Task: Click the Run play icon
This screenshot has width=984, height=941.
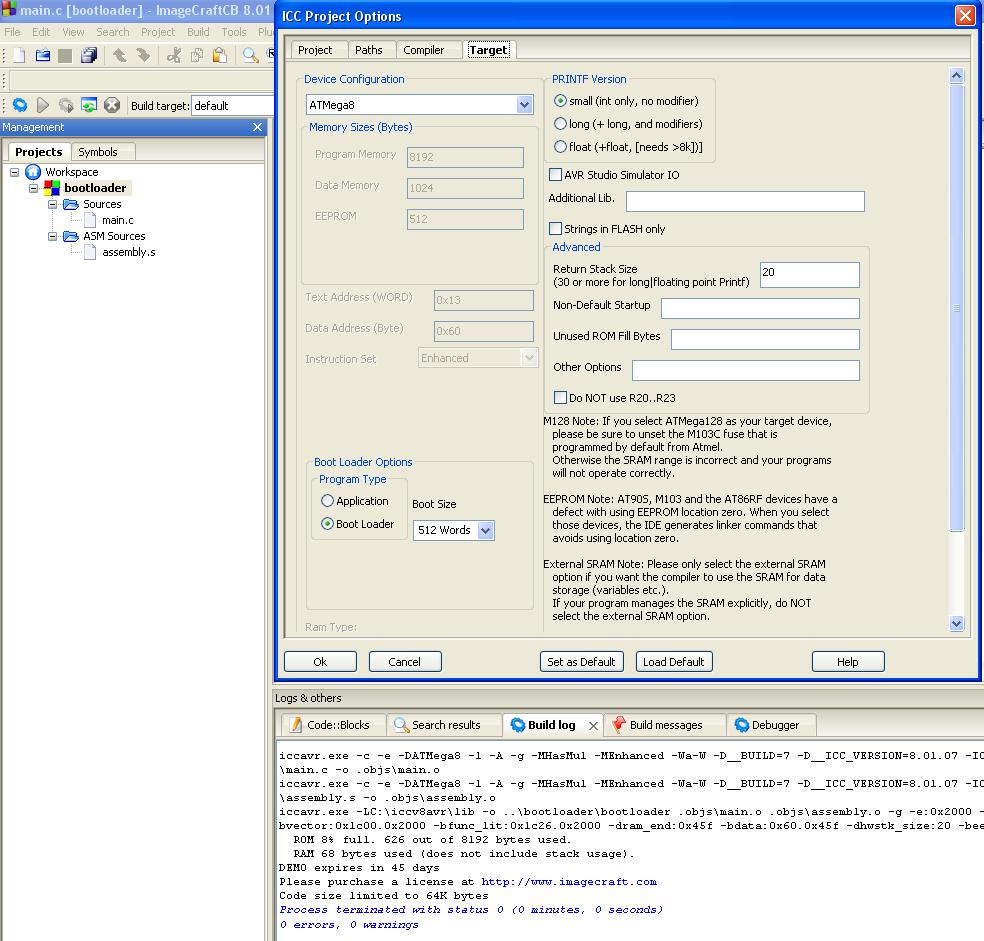Action: pos(43,105)
